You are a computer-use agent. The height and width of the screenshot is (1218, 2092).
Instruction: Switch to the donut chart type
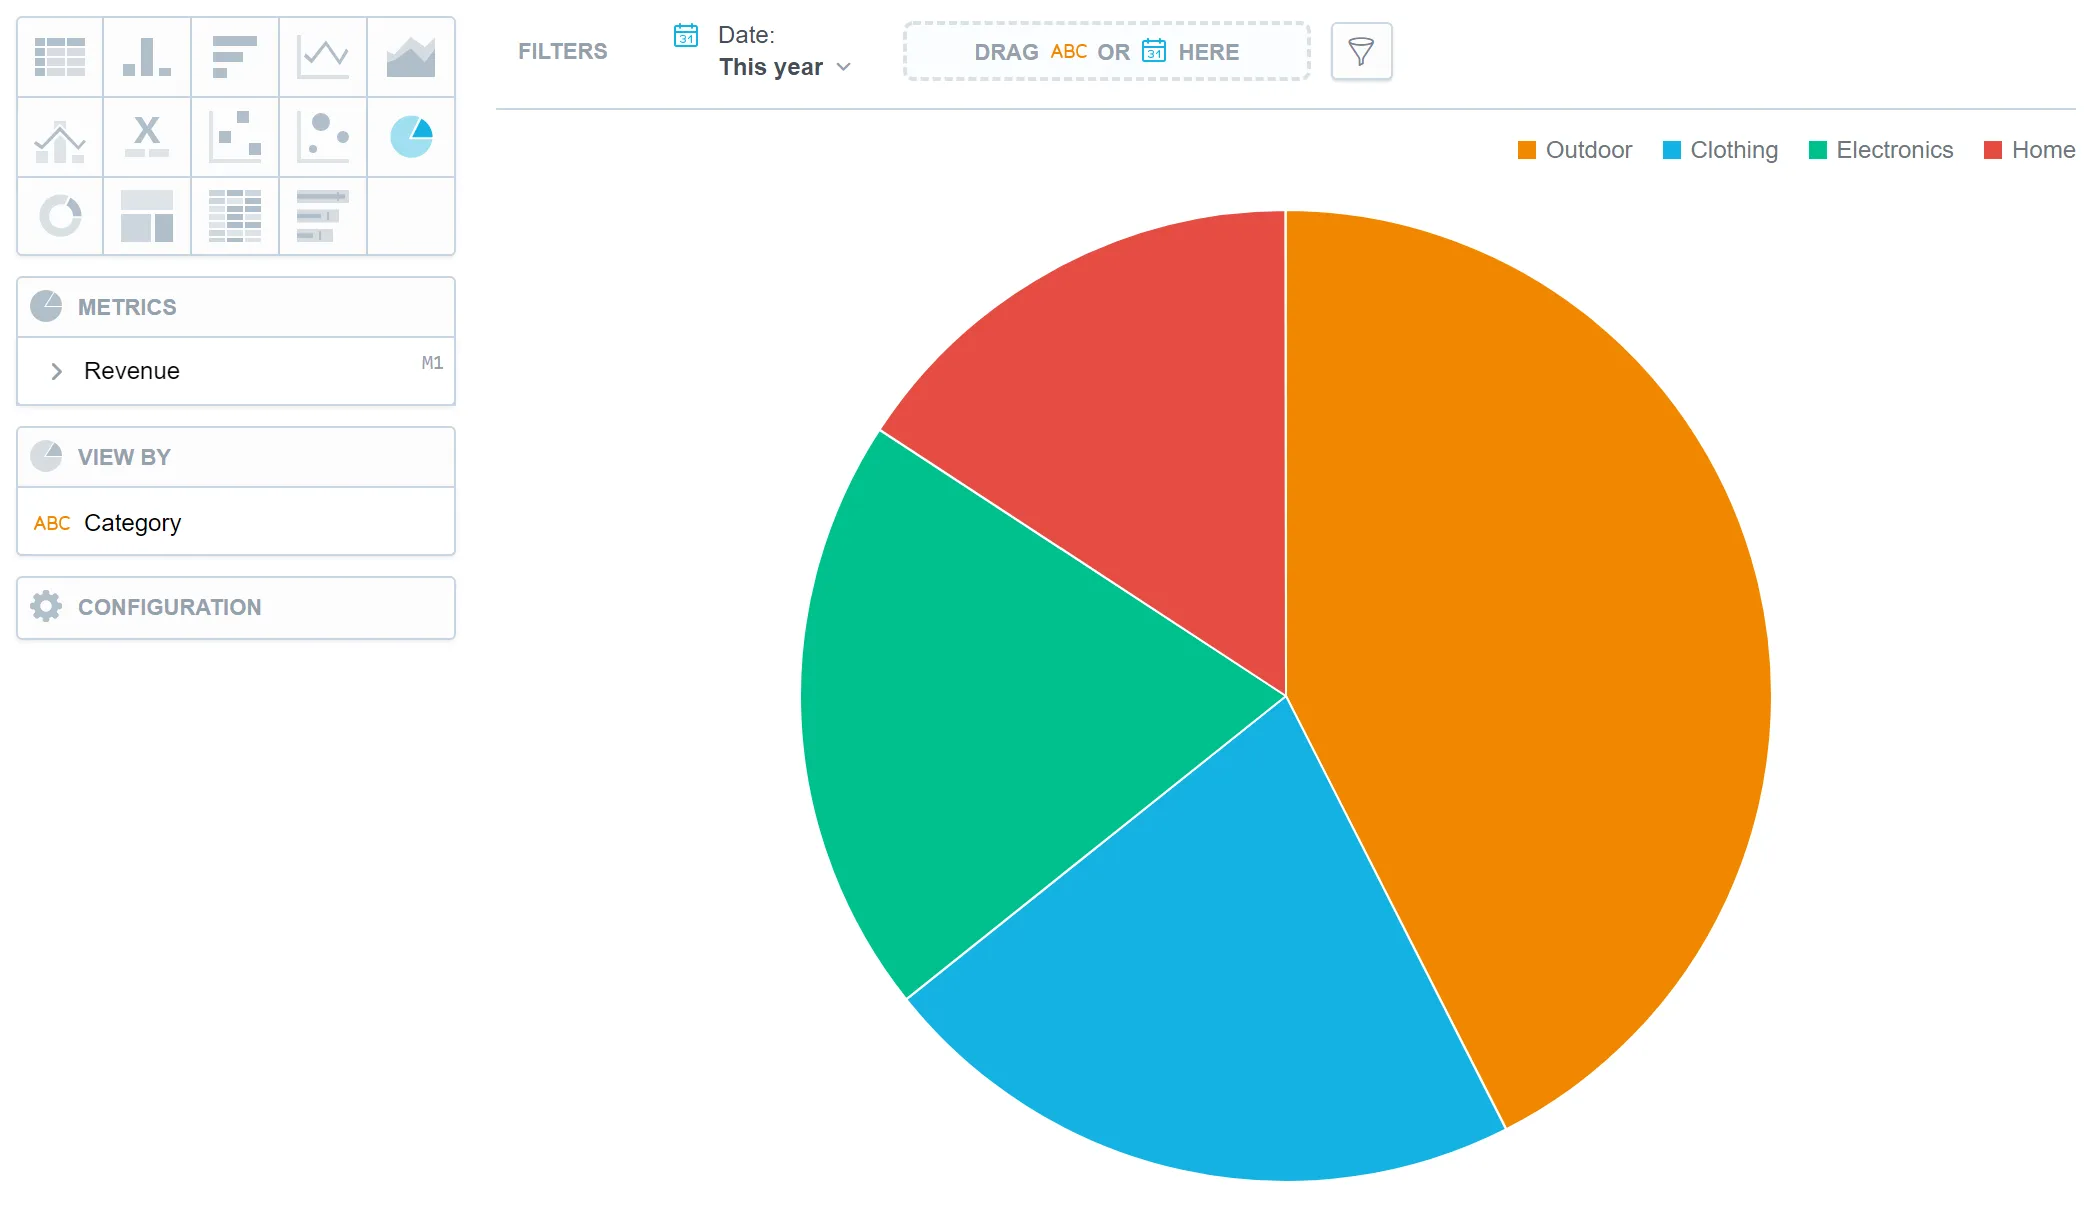coord(59,216)
